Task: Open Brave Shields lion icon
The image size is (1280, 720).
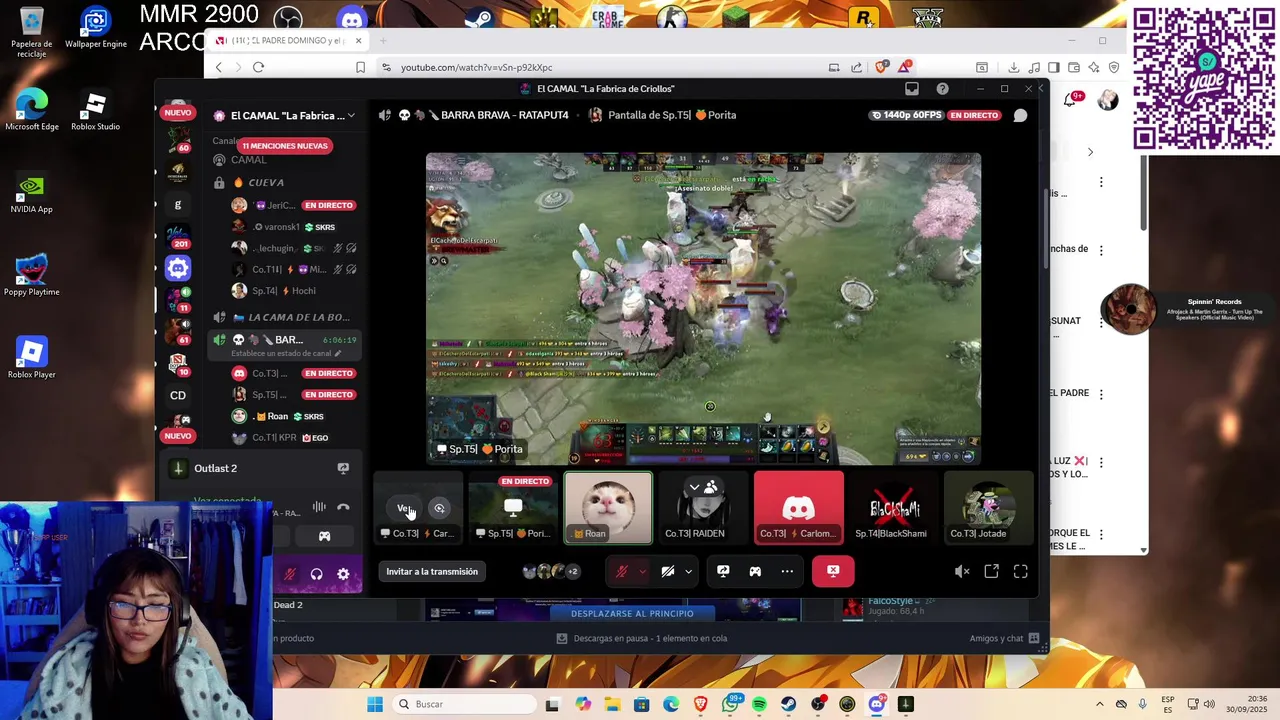Action: (880, 67)
